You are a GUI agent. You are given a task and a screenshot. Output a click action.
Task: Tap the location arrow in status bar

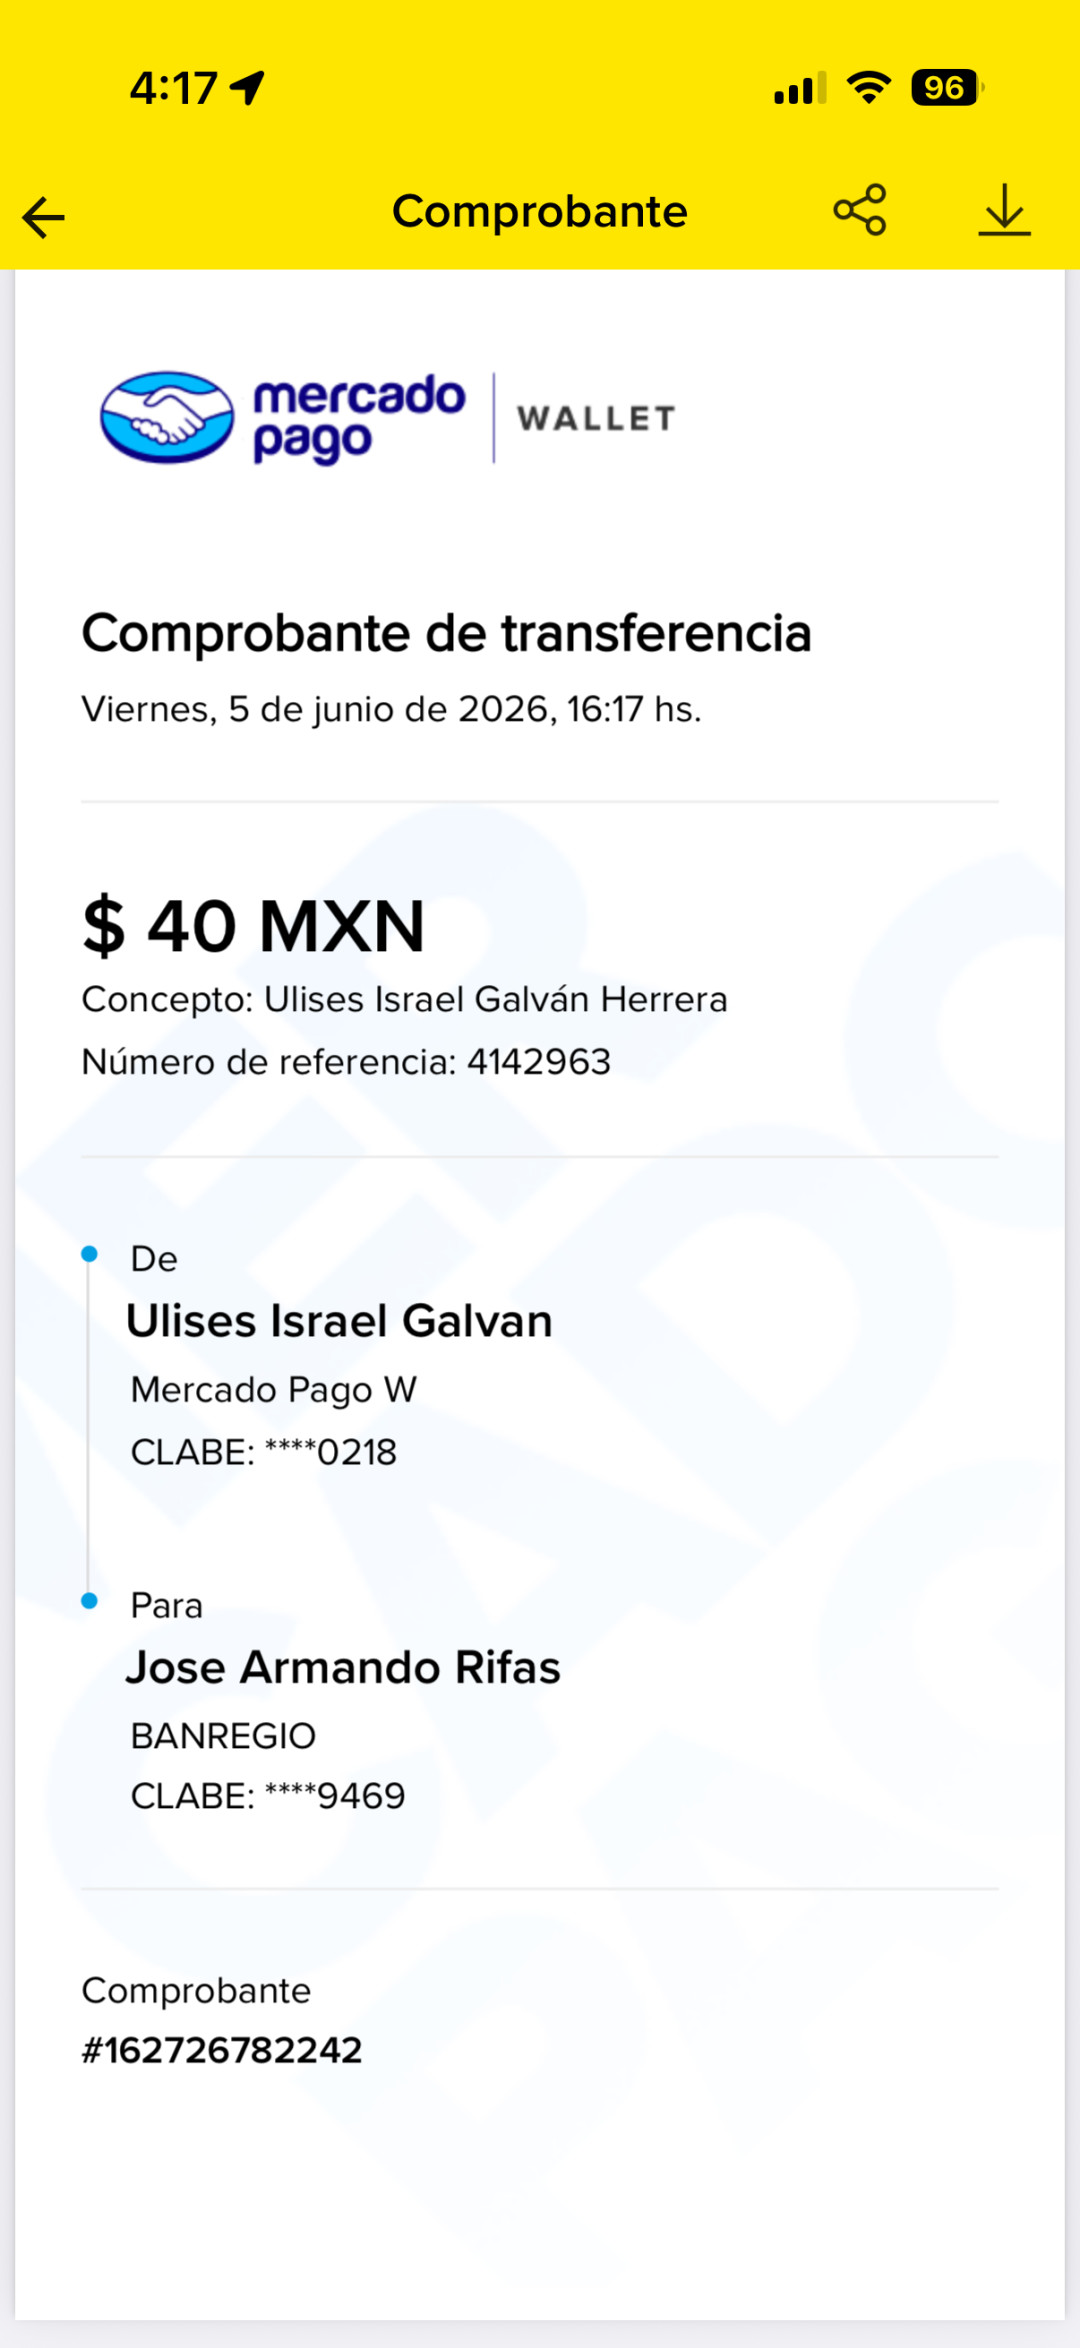(247, 88)
